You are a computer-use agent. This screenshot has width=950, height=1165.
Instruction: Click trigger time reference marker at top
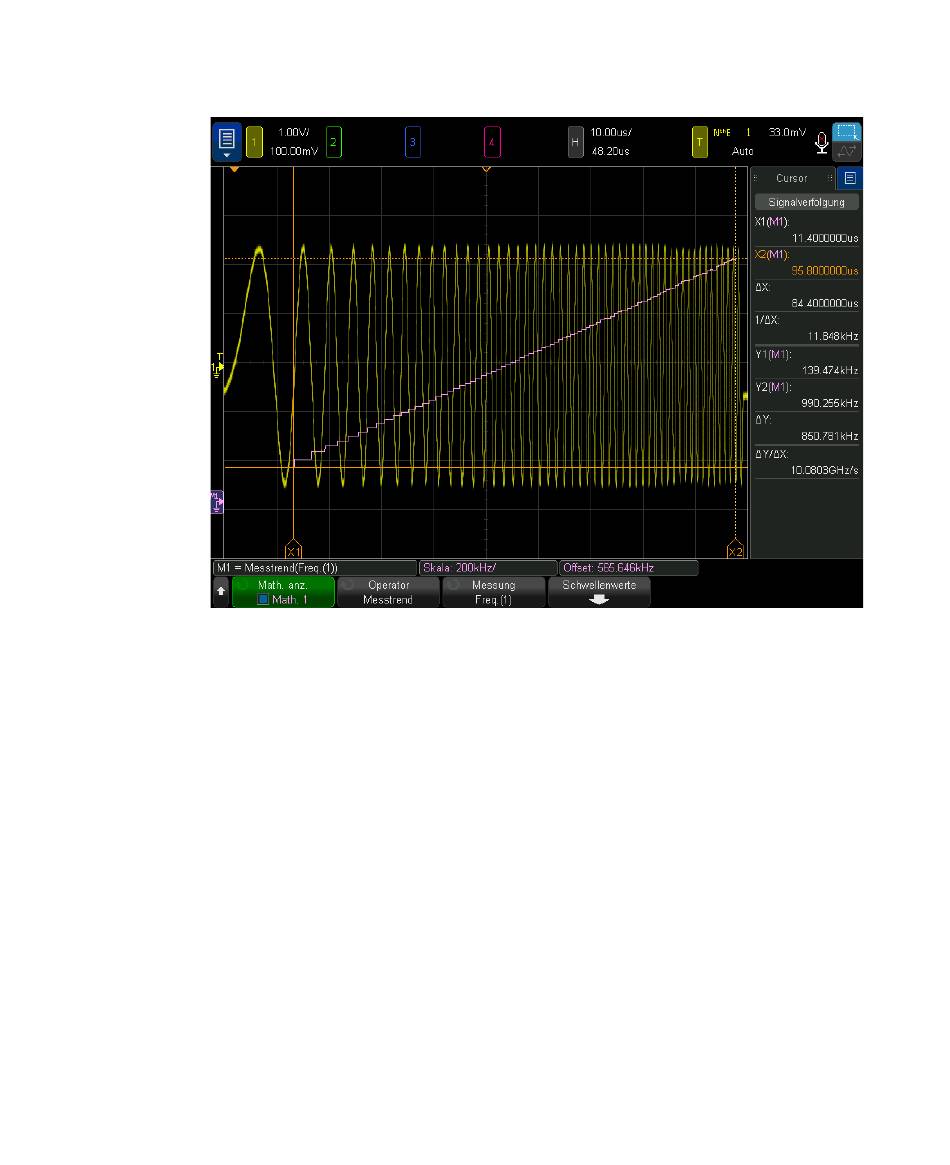point(486,169)
